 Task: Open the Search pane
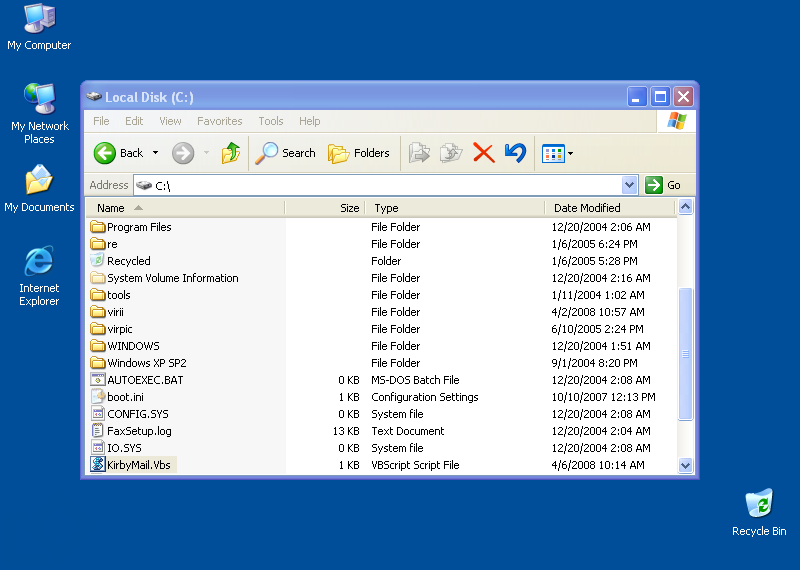tap(286, 153)
